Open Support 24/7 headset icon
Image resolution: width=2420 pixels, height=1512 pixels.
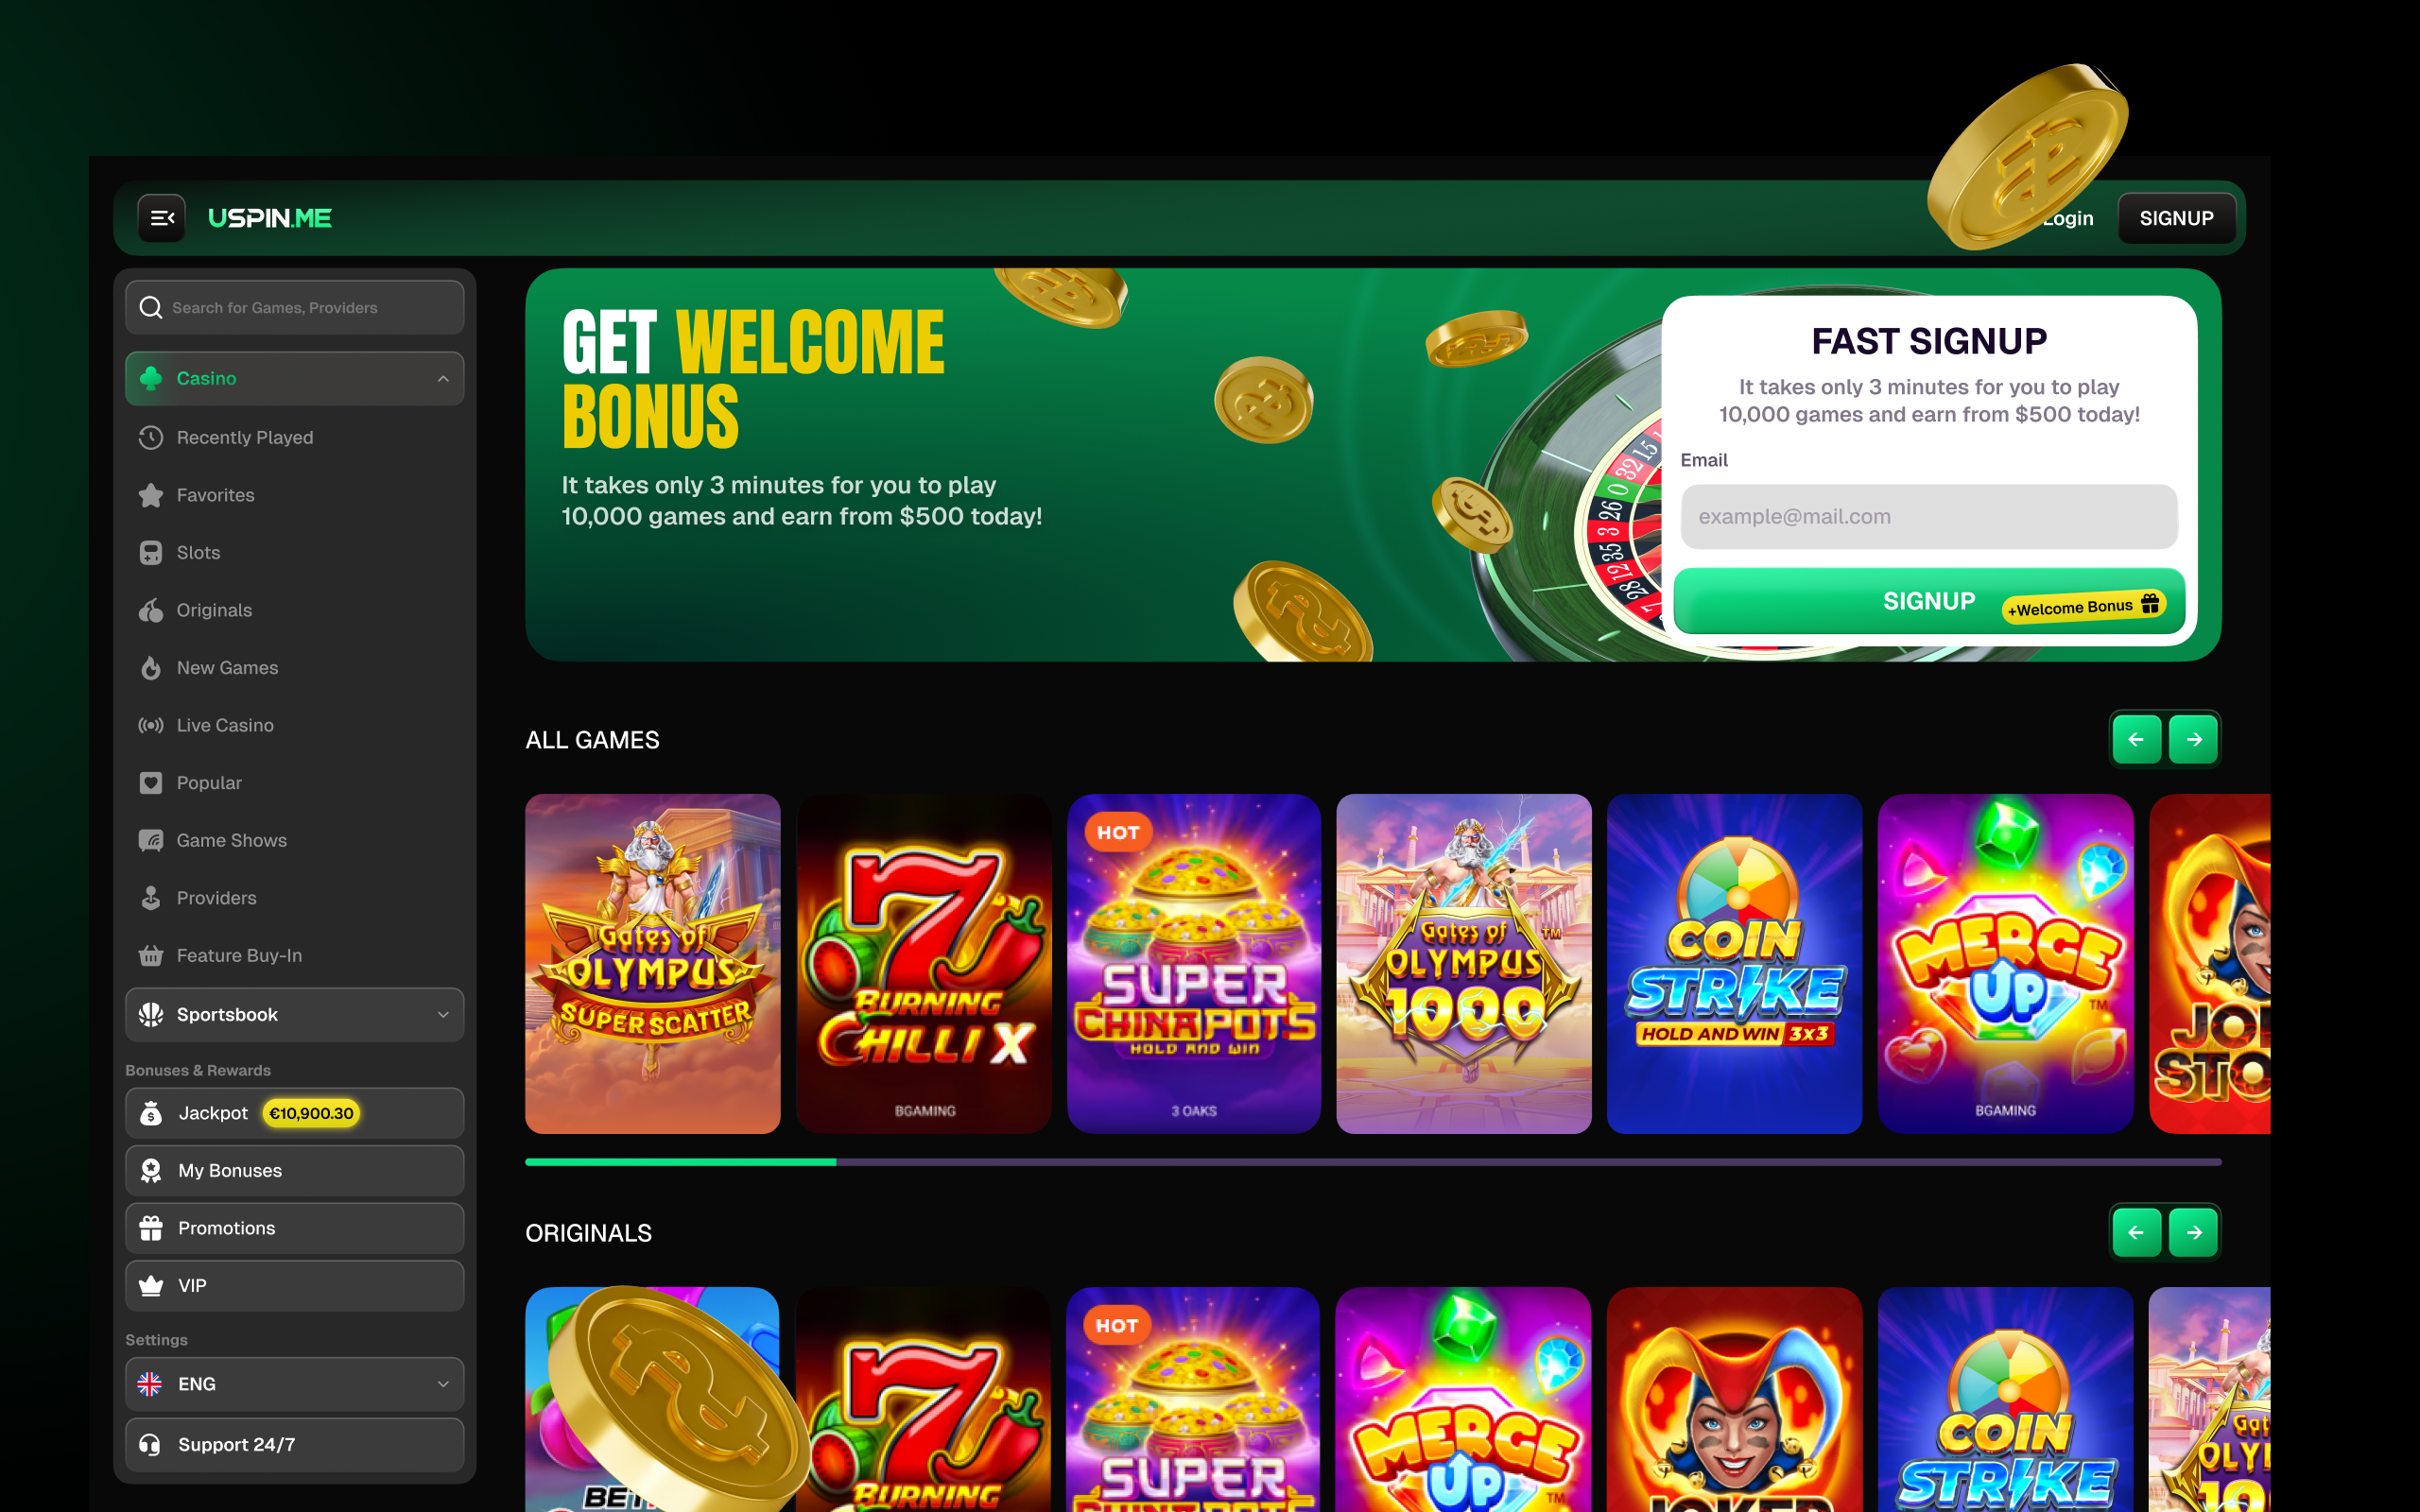tap(151, 1444)
